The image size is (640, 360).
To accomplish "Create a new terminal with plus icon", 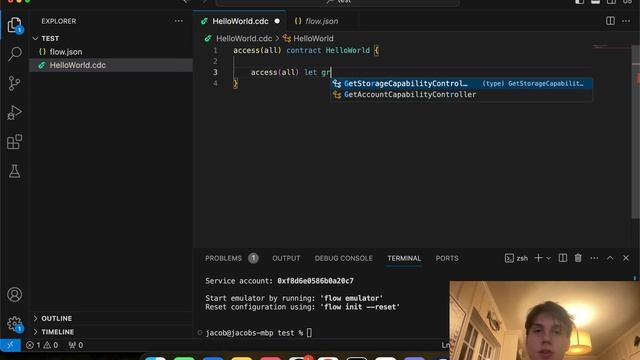I will coord(538,258).
